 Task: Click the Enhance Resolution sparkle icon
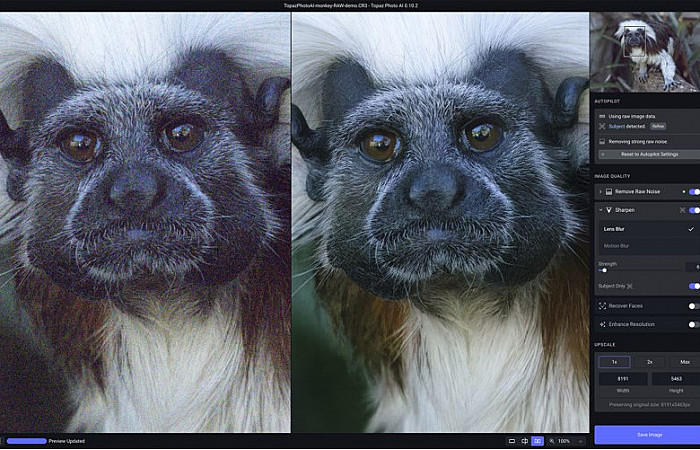coord(601,324)
